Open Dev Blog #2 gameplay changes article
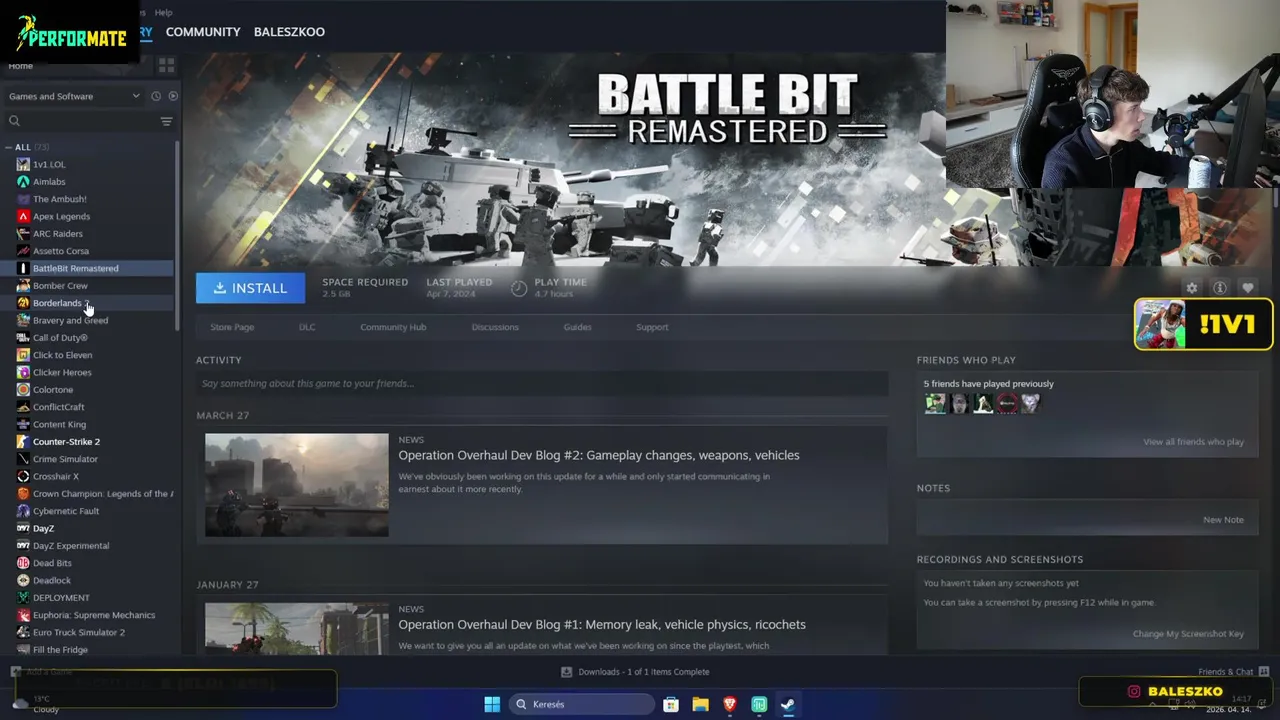Screen dimensions: 1280x720 599,455
